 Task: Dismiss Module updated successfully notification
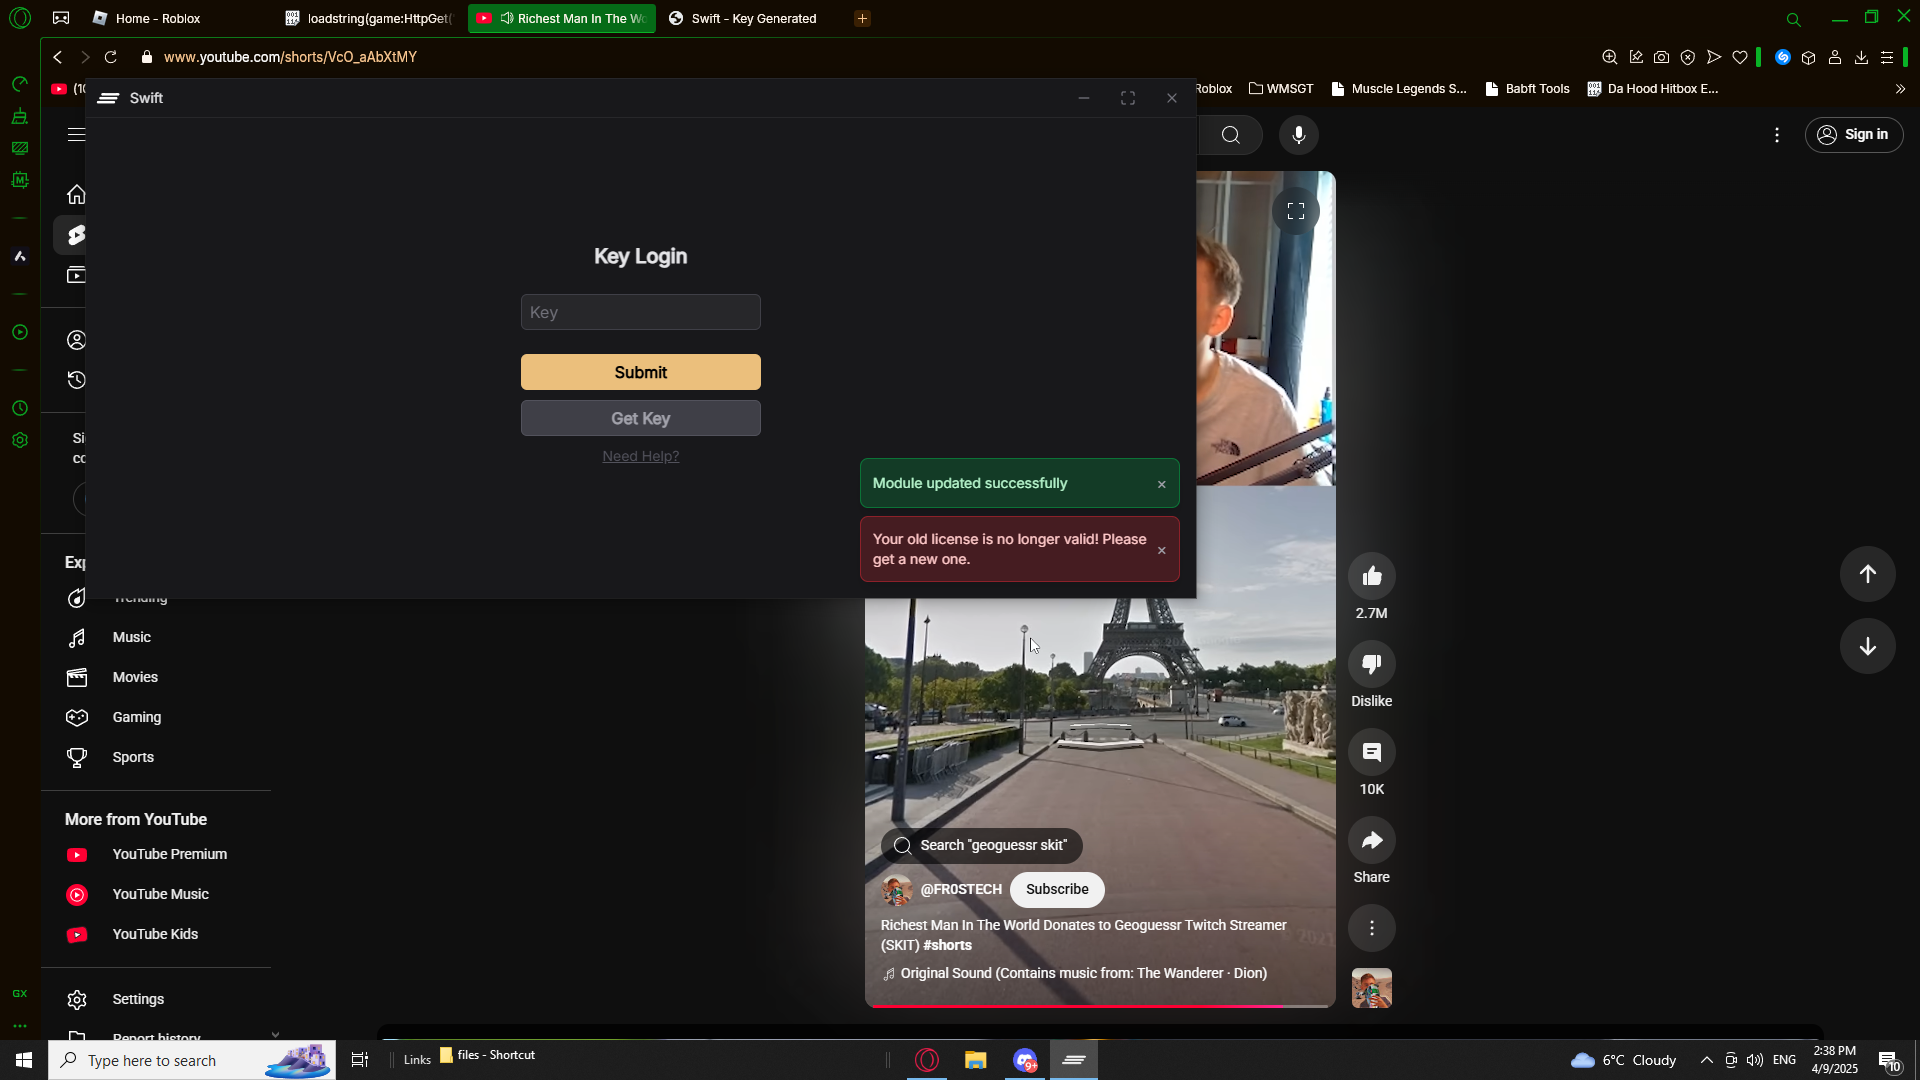pyautogui.click(x=1162, y=484)
